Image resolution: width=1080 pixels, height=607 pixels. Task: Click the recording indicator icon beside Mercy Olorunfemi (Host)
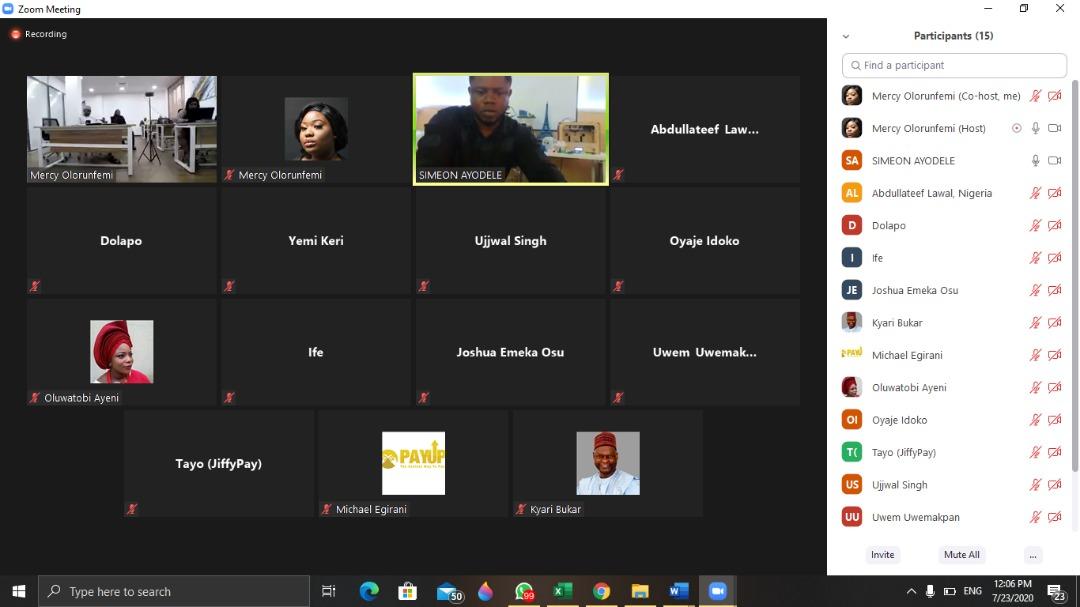pyautogui.click(x=1016, y=128)
